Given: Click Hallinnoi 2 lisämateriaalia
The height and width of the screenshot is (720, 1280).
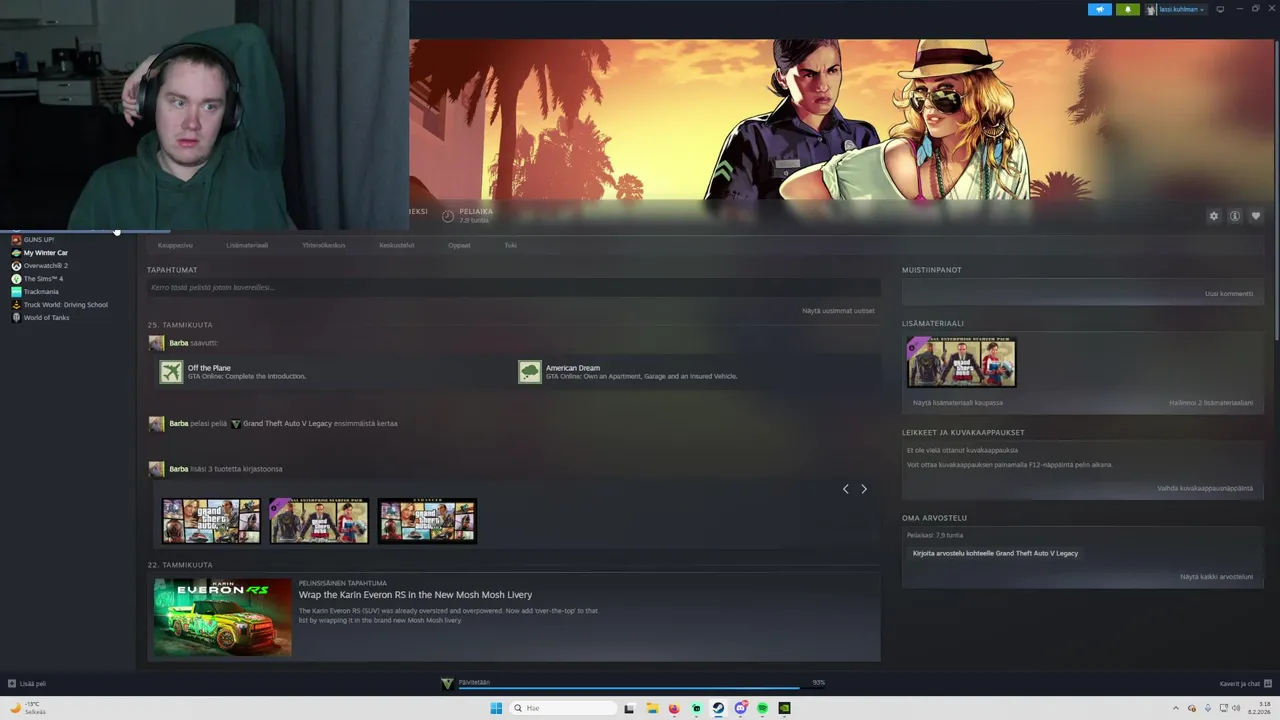Looking at the screenshot, I should [x=1211, y=403].
